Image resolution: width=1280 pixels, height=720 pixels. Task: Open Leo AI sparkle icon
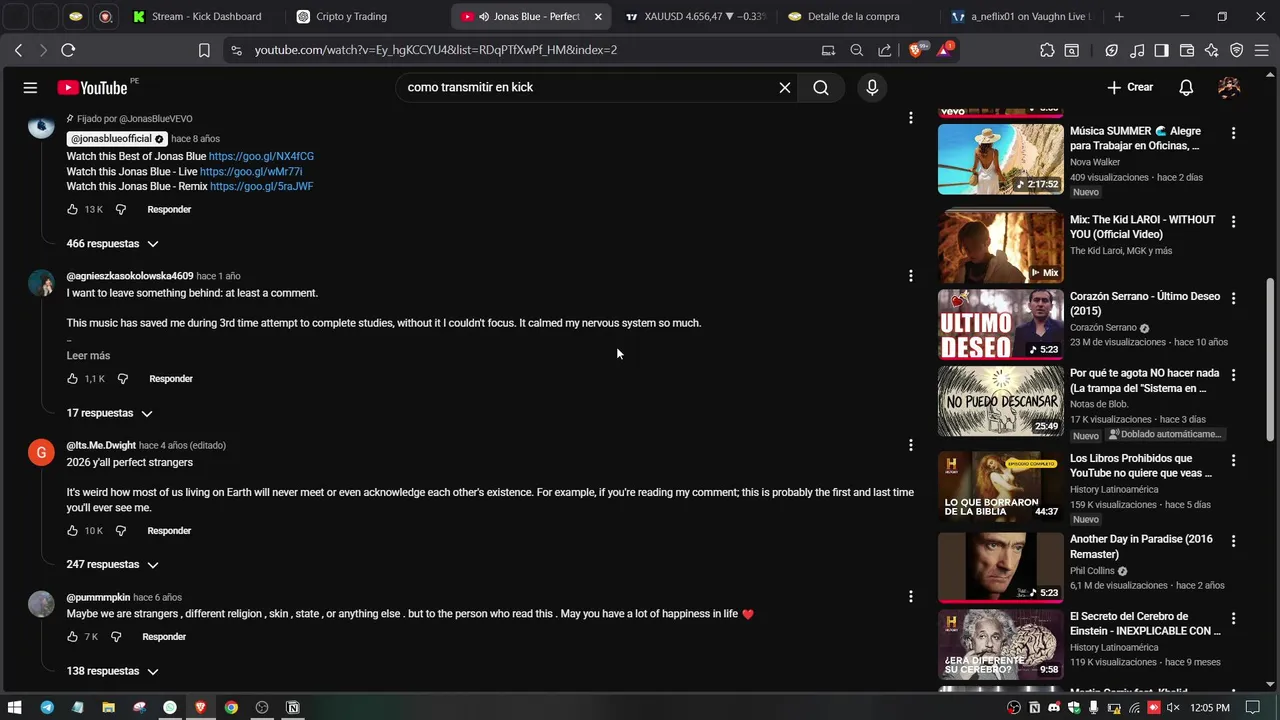[1212, 50]
